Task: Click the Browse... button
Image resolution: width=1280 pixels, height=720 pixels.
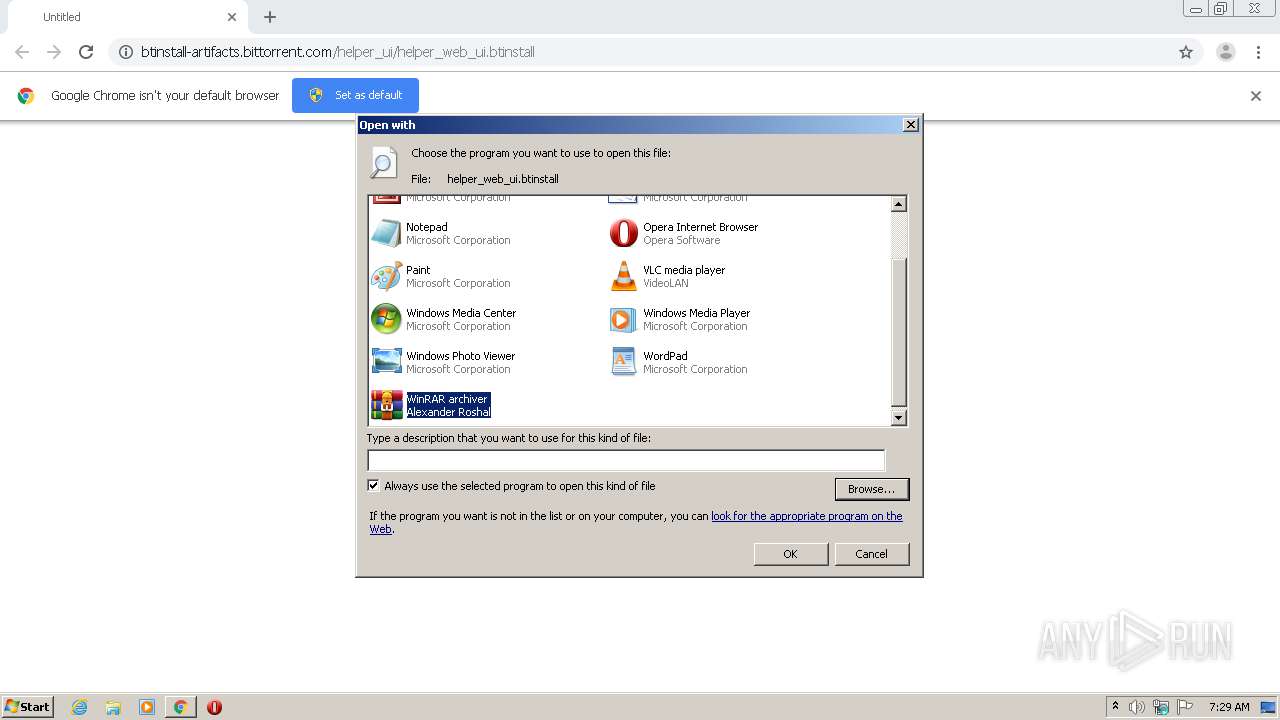Action: point(872,489)
